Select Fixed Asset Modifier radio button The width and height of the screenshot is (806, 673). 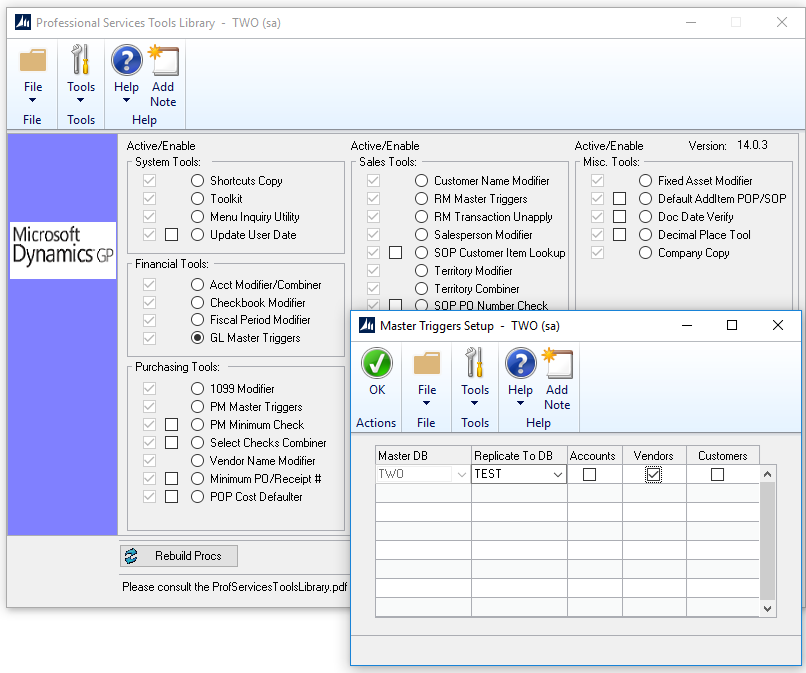click(646, 180)
